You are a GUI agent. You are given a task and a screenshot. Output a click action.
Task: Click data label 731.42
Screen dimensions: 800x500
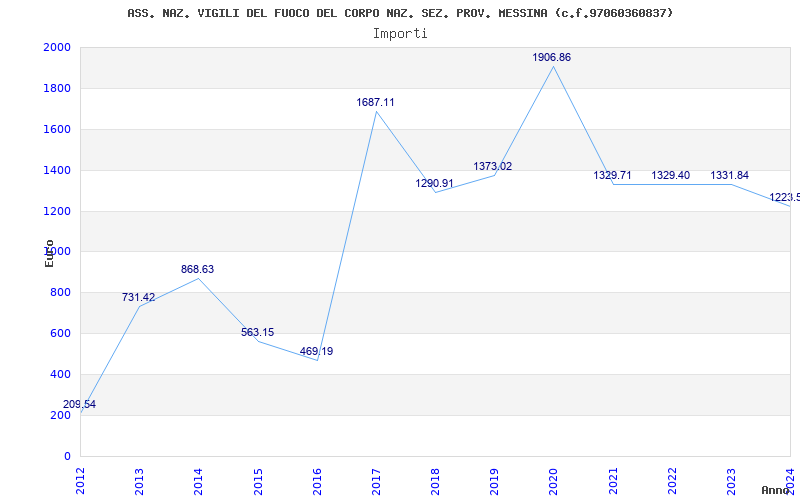click(138, 297)
